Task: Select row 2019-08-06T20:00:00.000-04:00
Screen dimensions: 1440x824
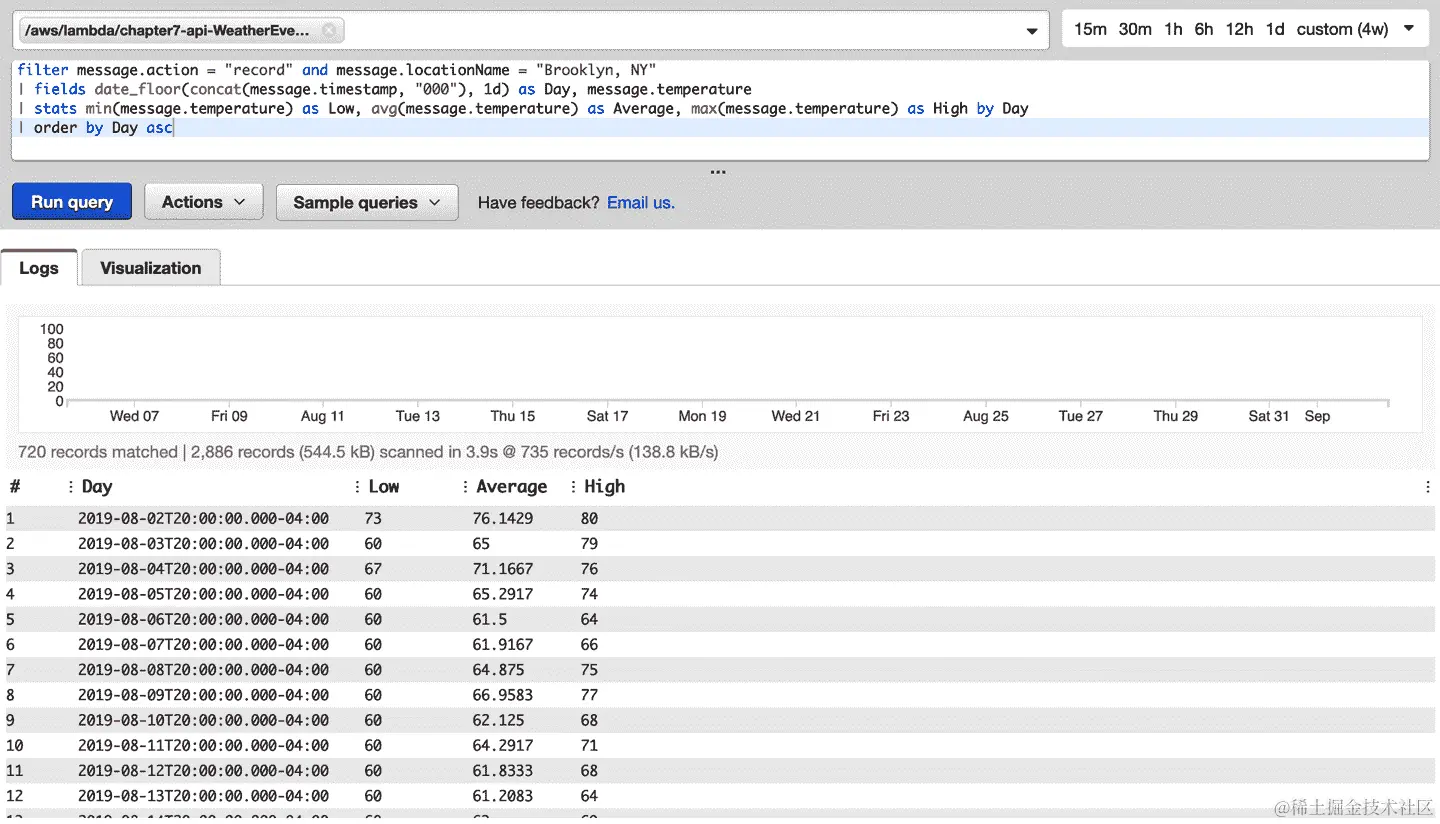Action: (x=720, y=619)
